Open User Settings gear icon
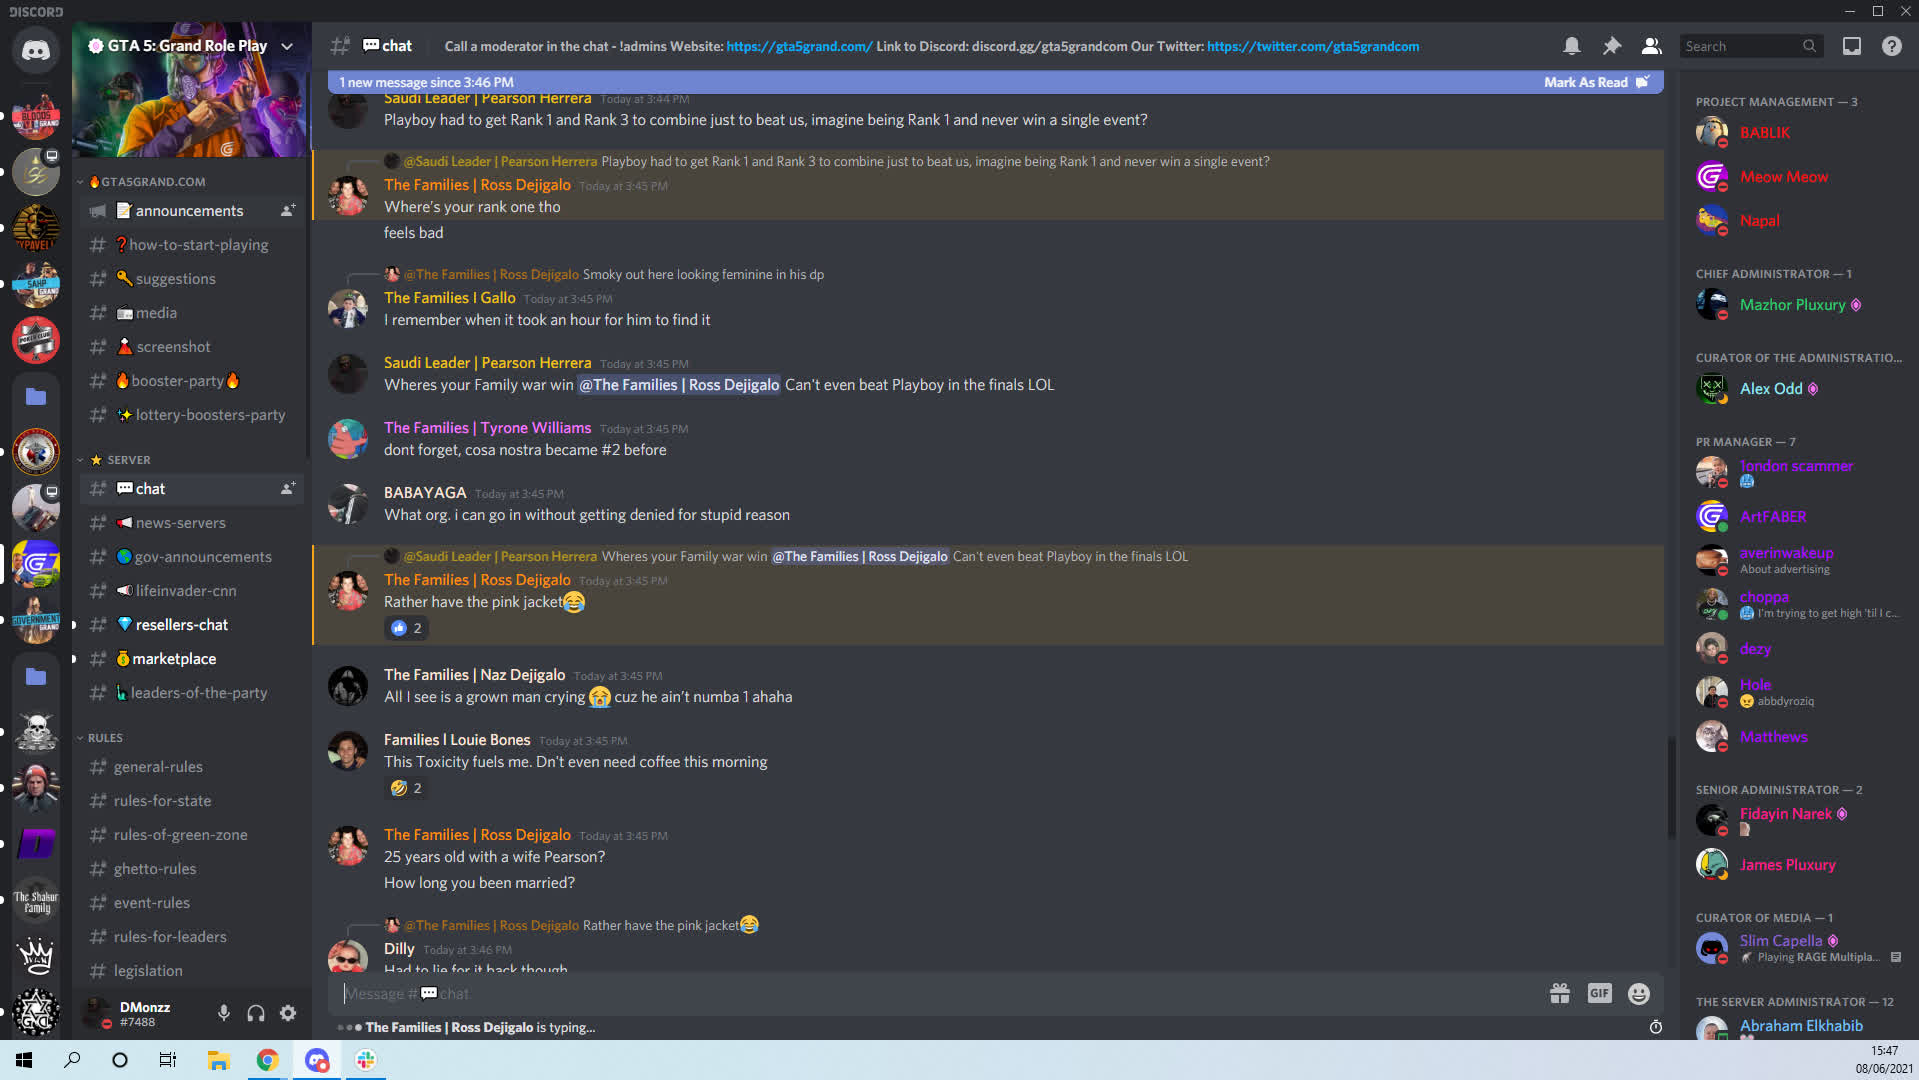 288,1013
